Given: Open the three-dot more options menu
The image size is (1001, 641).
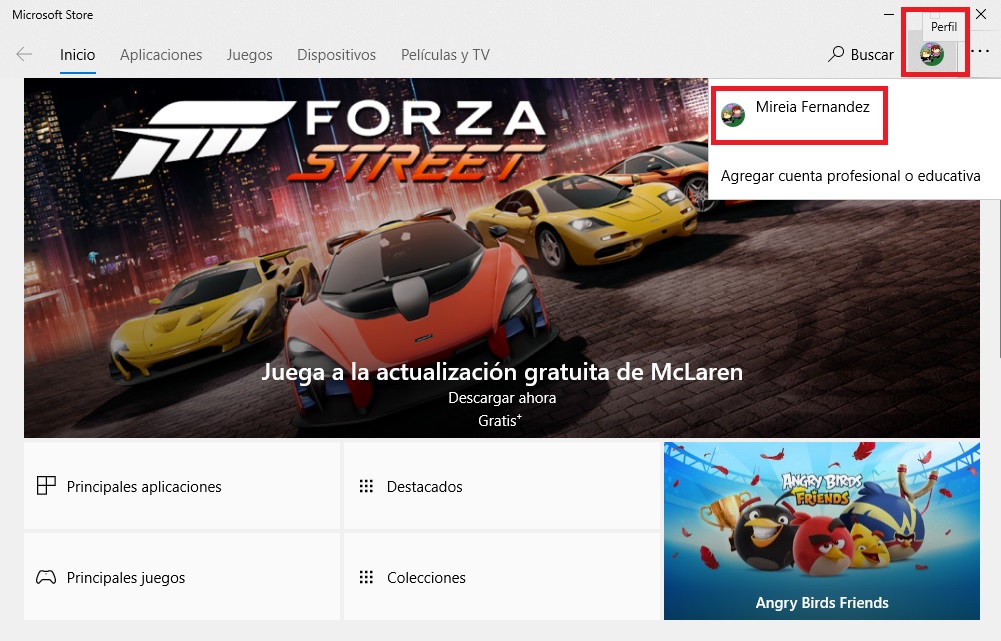Looking at the screenshot, I should (980, 52).
